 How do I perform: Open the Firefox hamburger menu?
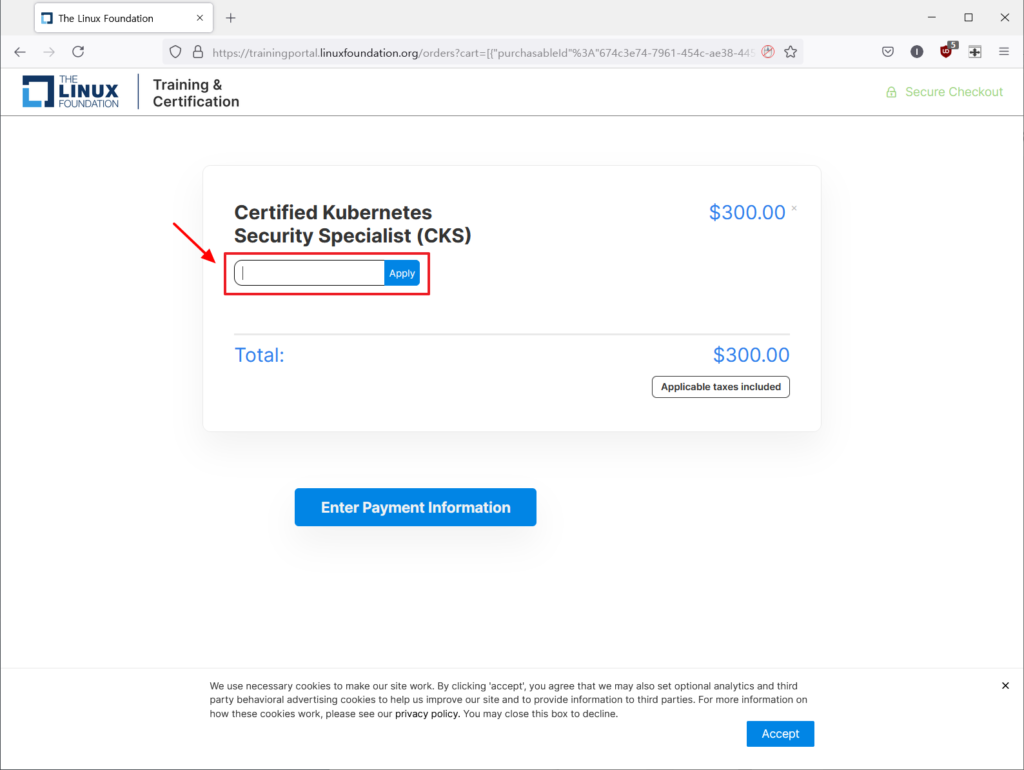point(1004,52)
